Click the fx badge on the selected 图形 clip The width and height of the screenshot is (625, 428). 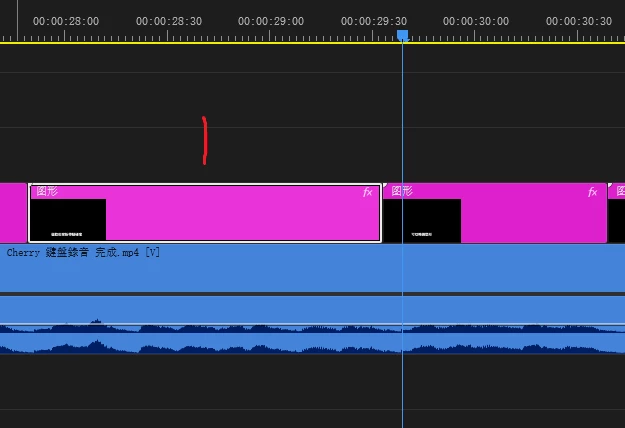[368, 192]
